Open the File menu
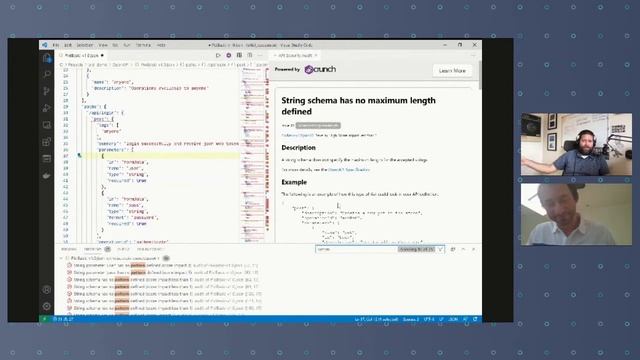The height and width of the screenshot is (360, 640). click(x=56, y=45)
